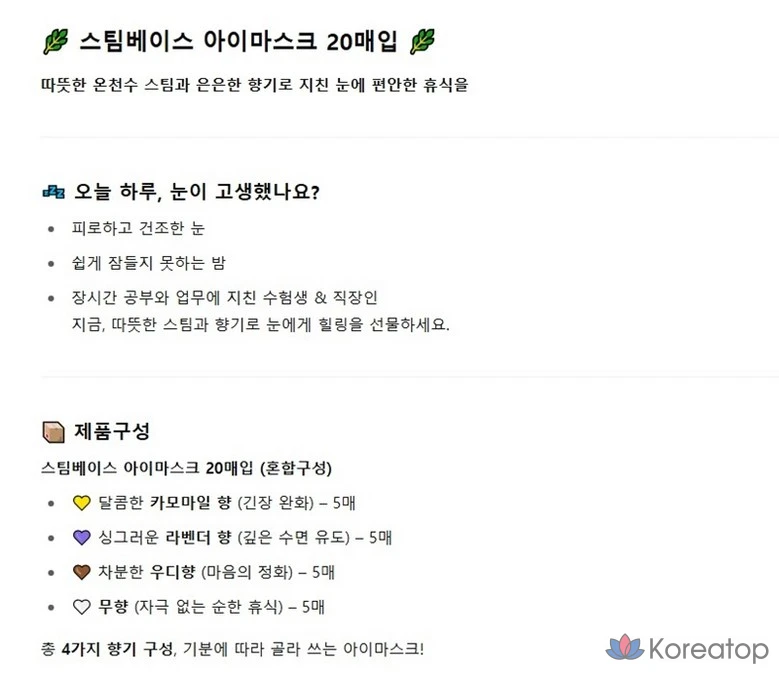Image resolution: width=779 pixels, height=674 pixels.
Task: Click the 스팀베이스 아이마스크 20매입 main title
Action: coord(238,42)
